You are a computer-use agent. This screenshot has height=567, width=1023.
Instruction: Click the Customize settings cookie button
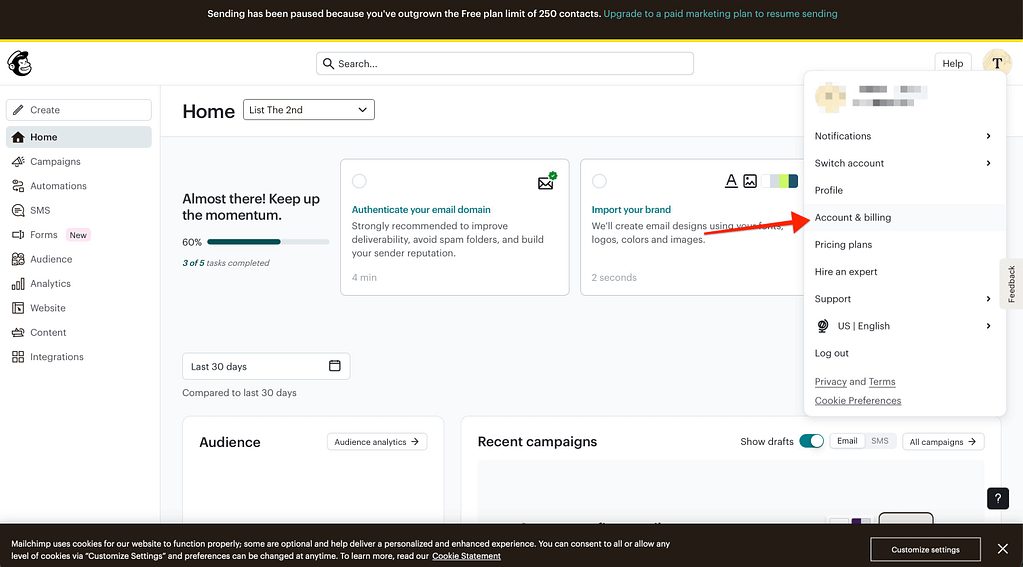click(x=925, y=549)
